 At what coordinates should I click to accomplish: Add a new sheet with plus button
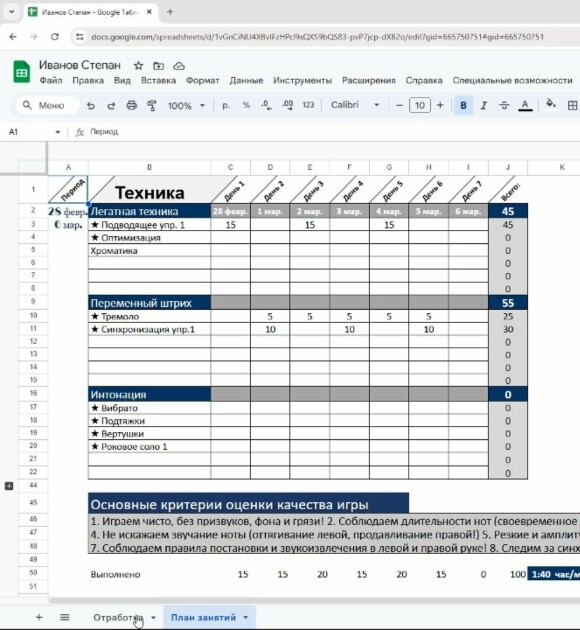(x=39, y=617)
